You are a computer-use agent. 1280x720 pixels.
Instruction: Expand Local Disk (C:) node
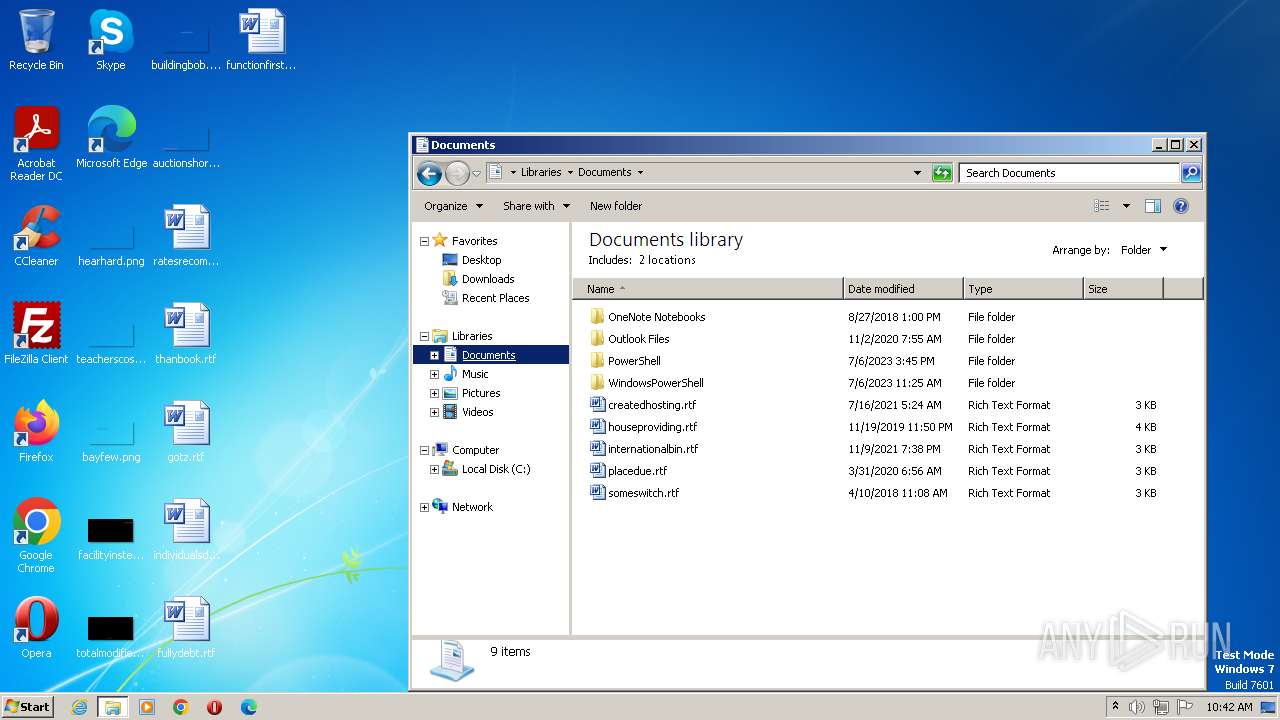coord(434,469)
